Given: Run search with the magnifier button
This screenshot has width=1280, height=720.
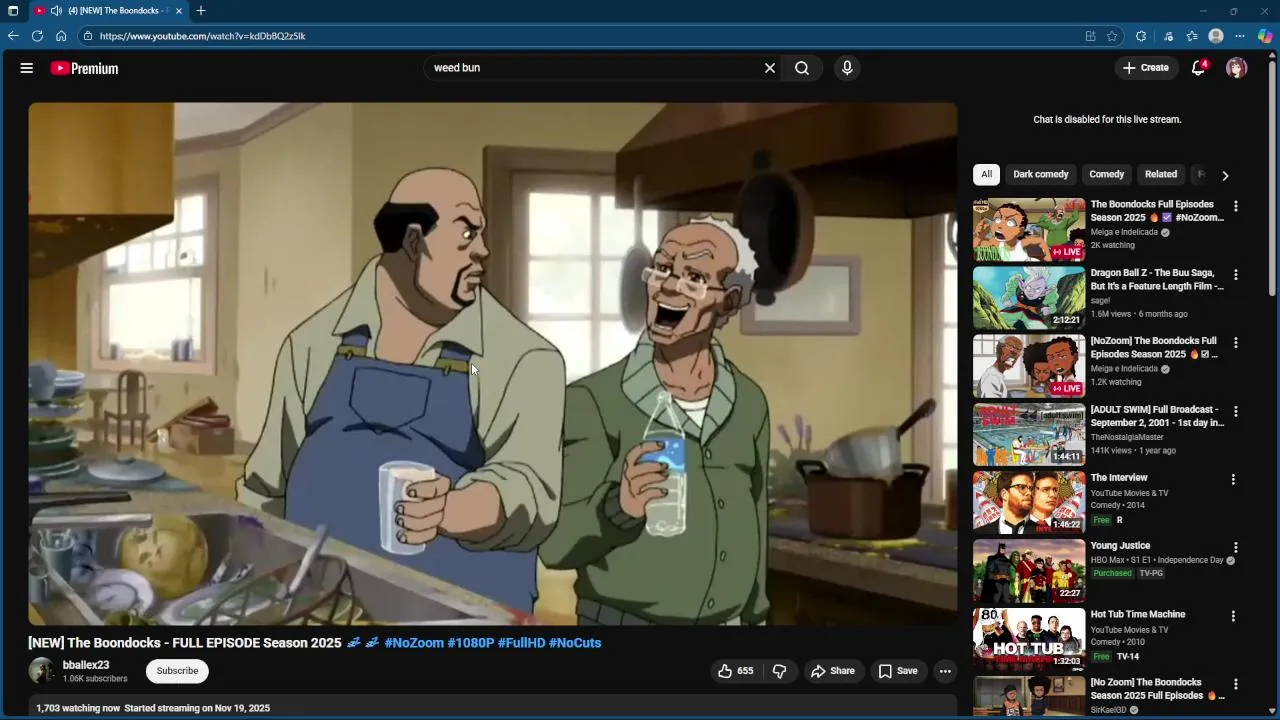Looking at the screenshot, I should pyautogui.click(x=802, y=68).
